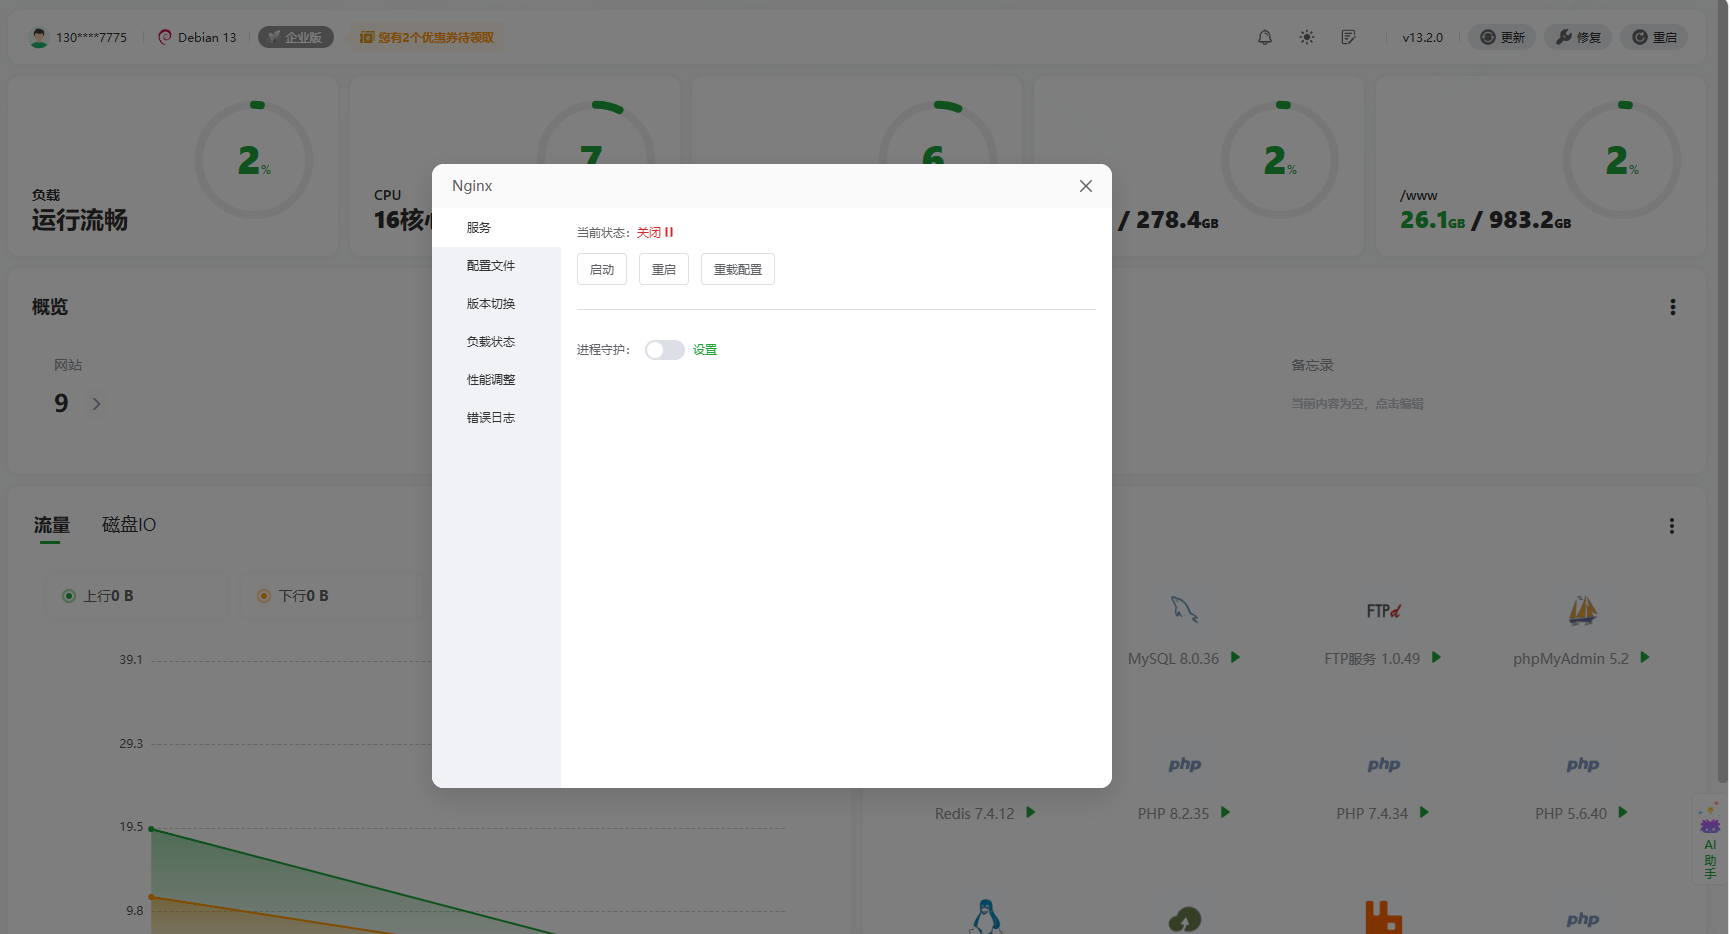
Task: Enable the 进程守护 switch
Action: (x=664, y=350)
